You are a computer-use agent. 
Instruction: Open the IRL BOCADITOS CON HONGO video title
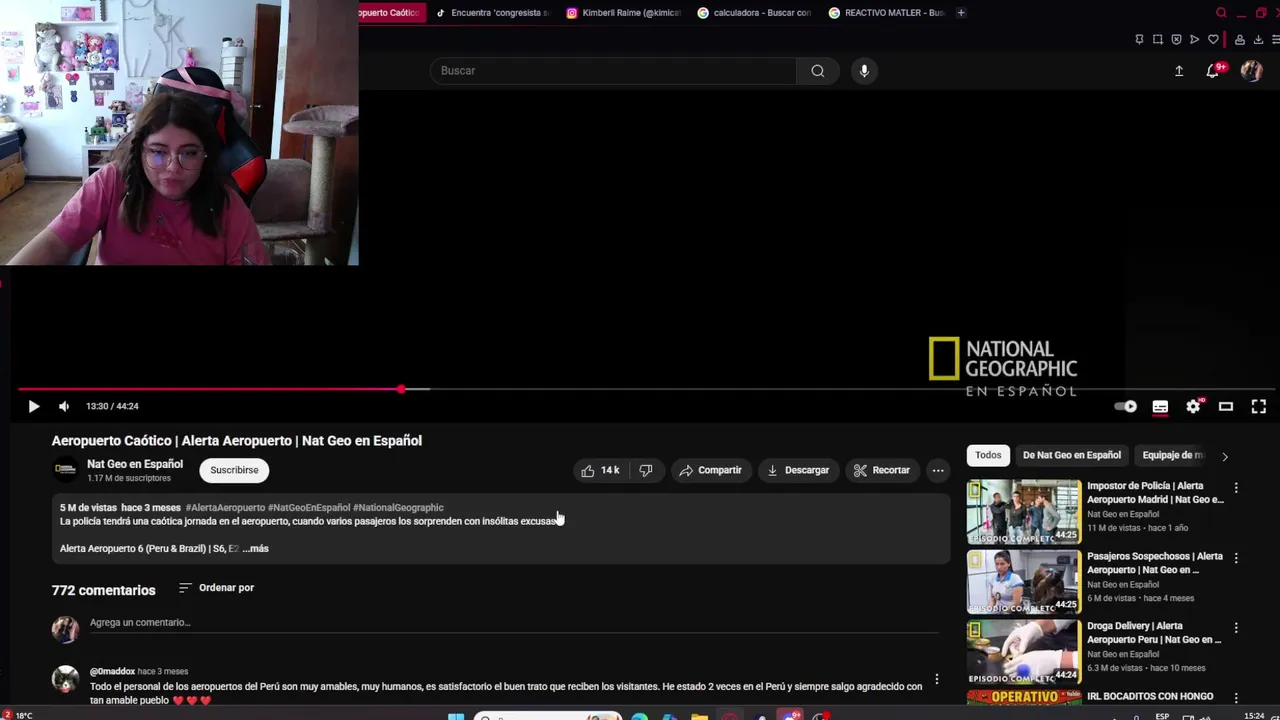(x=1150, y=696)
